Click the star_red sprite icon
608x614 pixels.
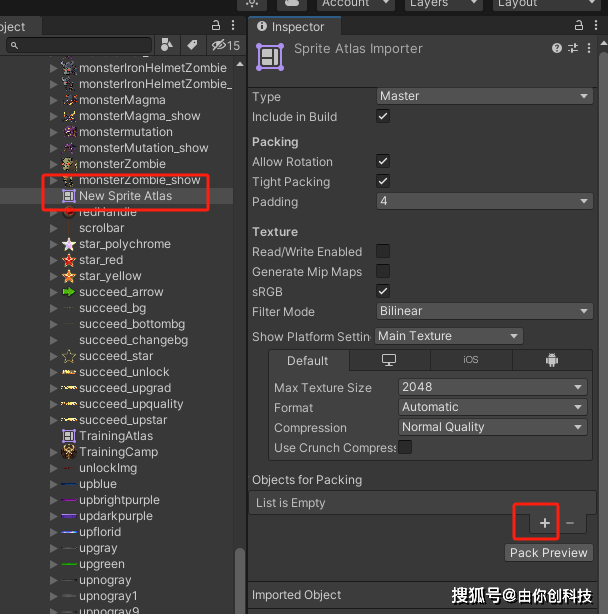pos(69,260)
